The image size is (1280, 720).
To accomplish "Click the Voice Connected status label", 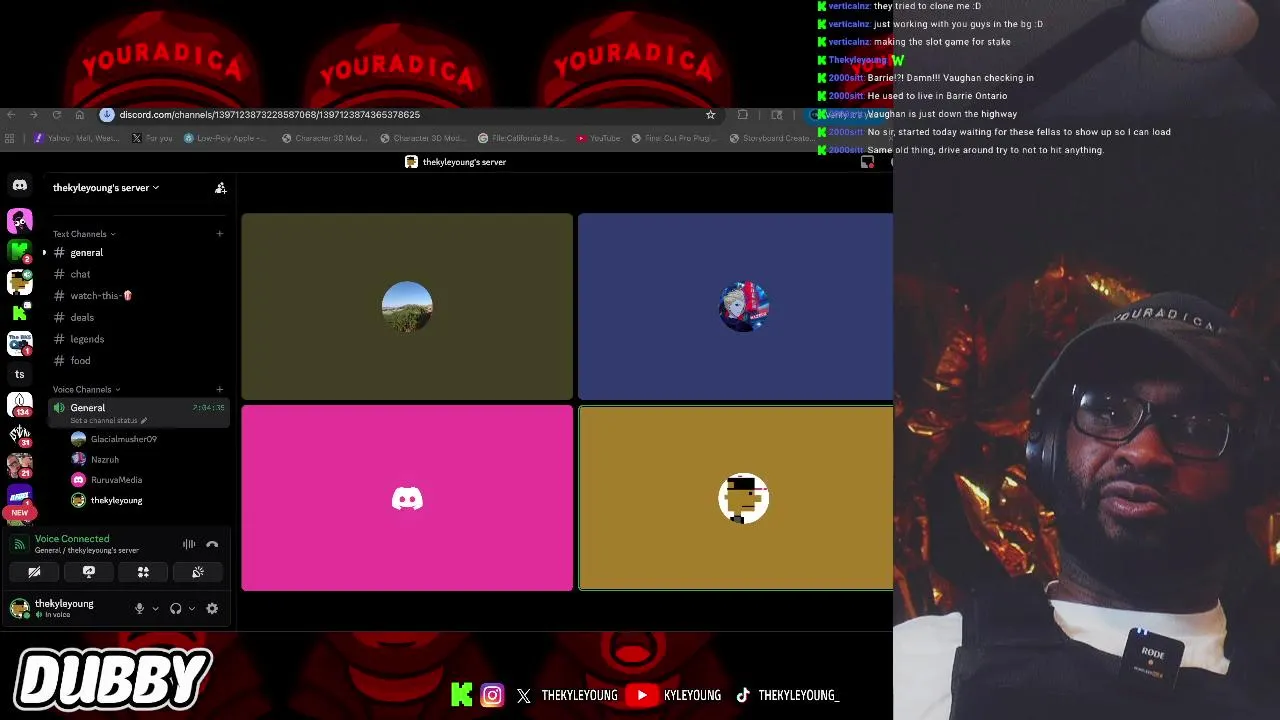I will pyautogui.click(x=72, y=539).
